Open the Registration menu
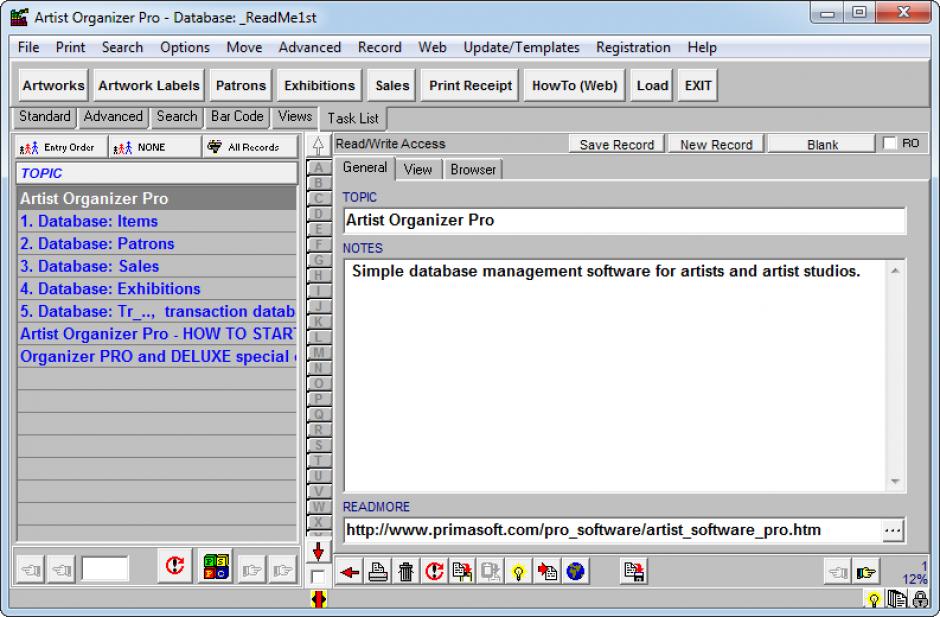 coord(633,47)
